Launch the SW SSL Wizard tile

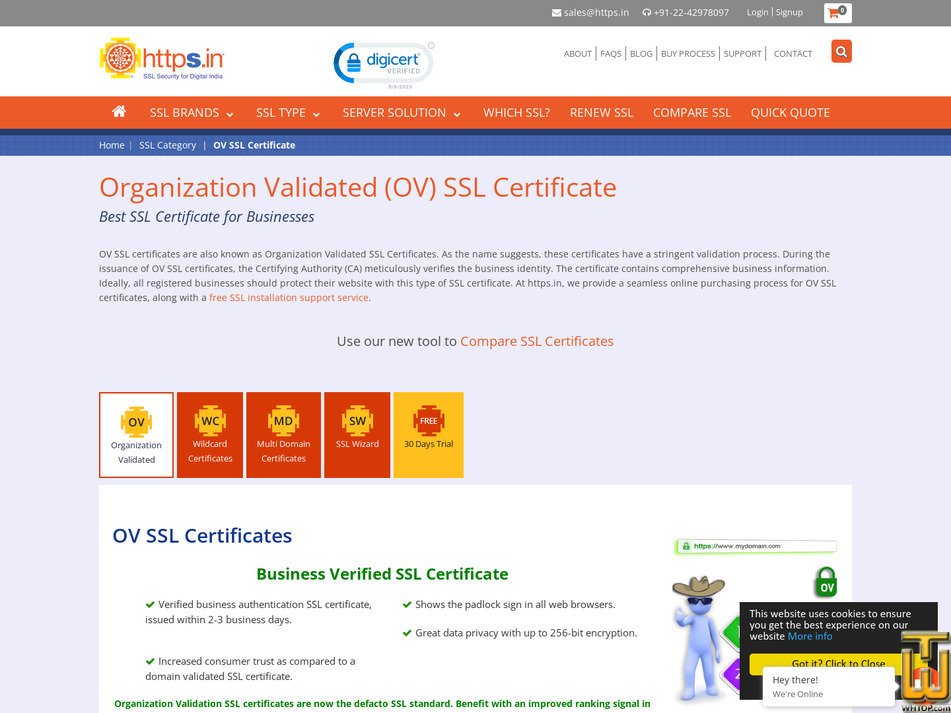coord(357,433)
